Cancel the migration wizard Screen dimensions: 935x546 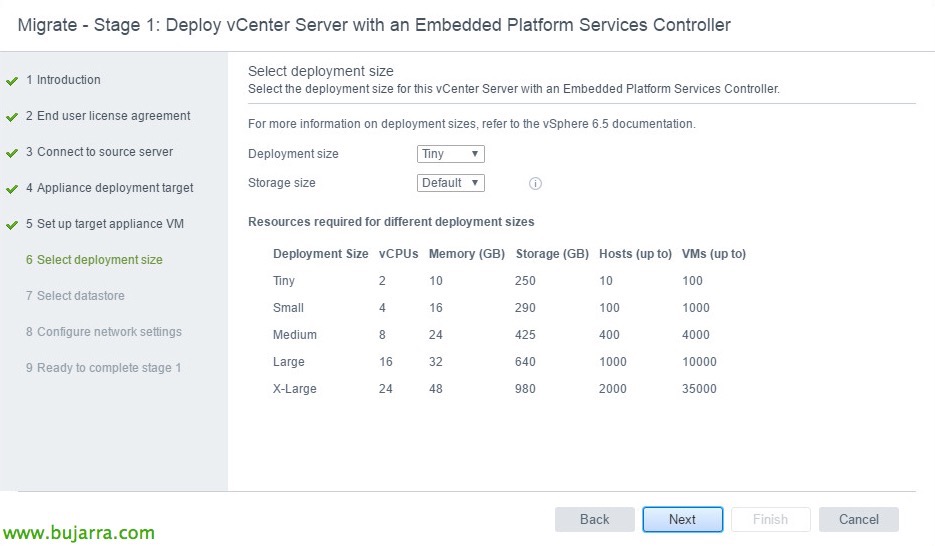[x=858, y=519]
